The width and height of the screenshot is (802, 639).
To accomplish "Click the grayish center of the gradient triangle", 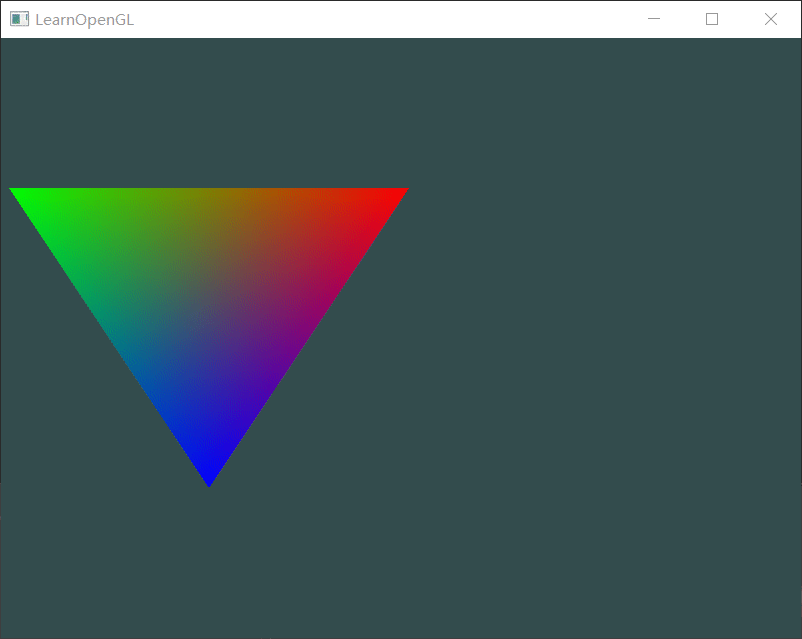I will 209,288.
